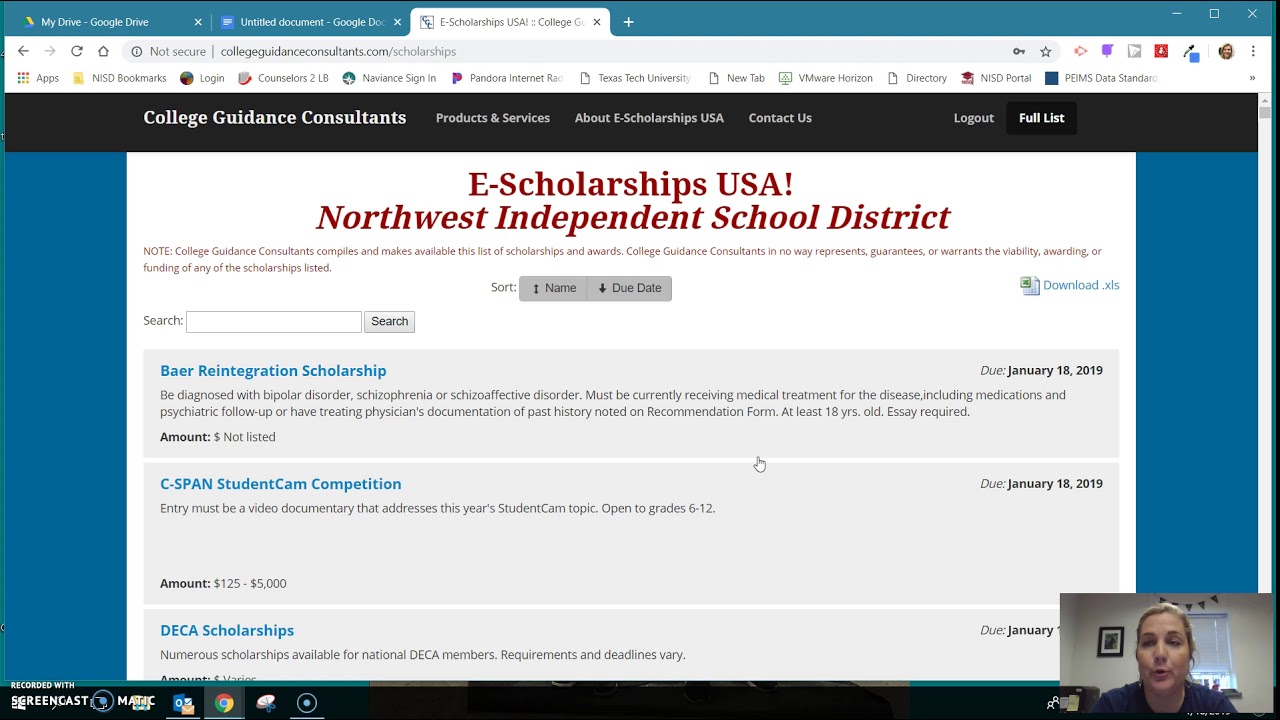Open the NISD Portal bookmark
The height and width of the screenshot is (720, 1280).
coord(996,78)
